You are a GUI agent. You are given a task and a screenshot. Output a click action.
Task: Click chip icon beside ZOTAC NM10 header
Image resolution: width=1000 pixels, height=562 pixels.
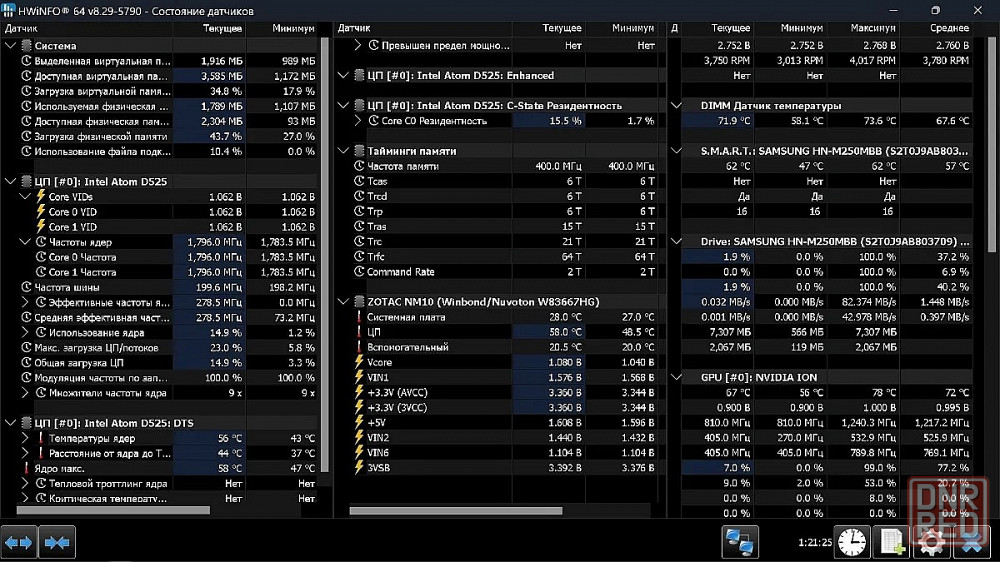[359, 301]
